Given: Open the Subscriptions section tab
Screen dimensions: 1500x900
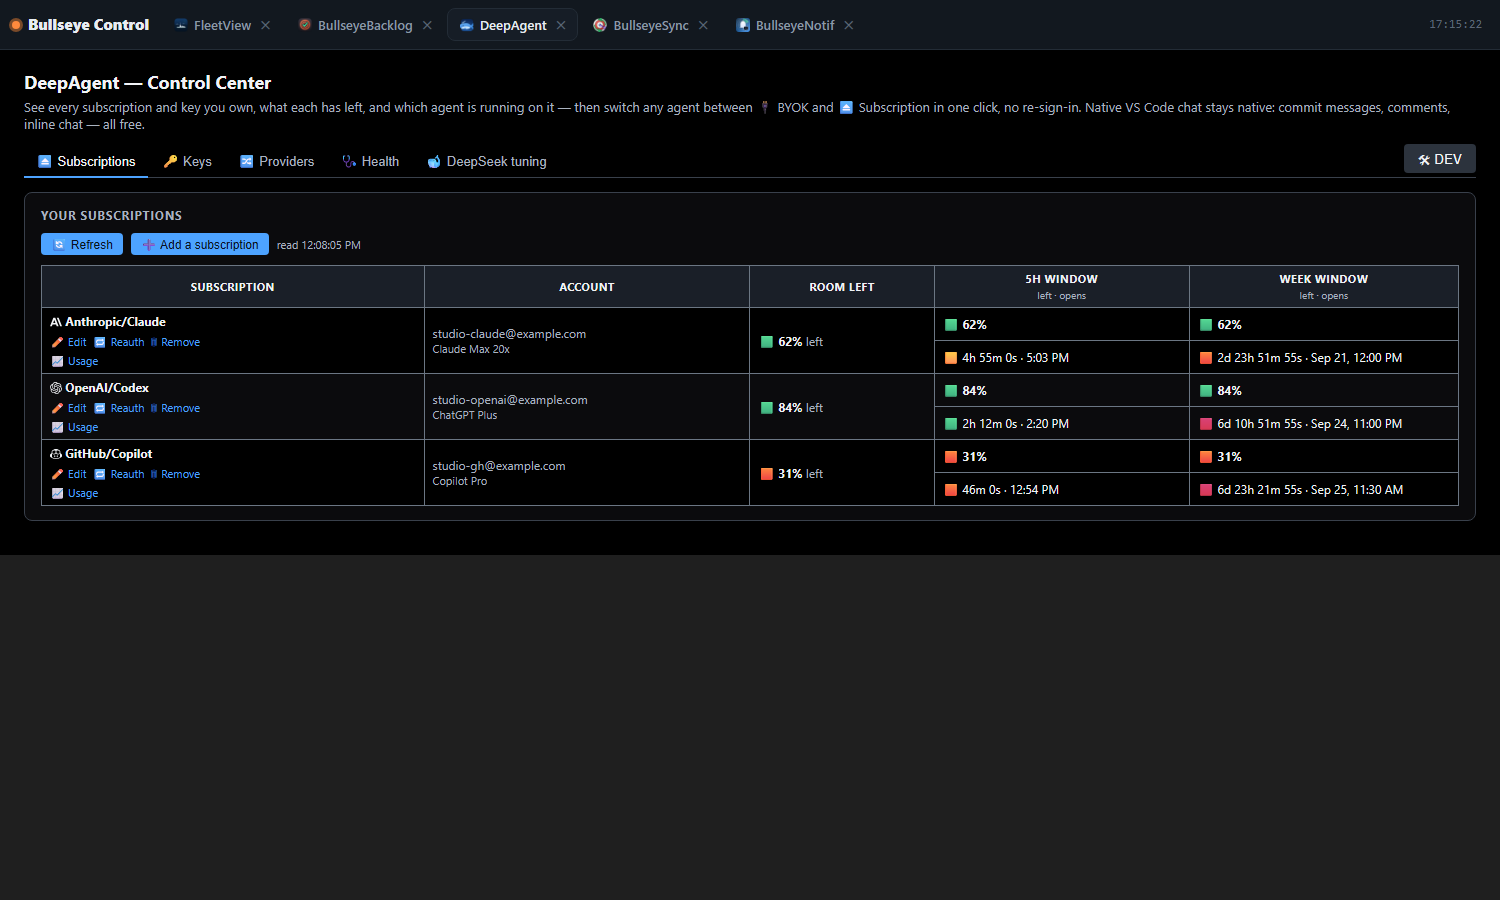Looking at the screenshot, I should point(86,161).
